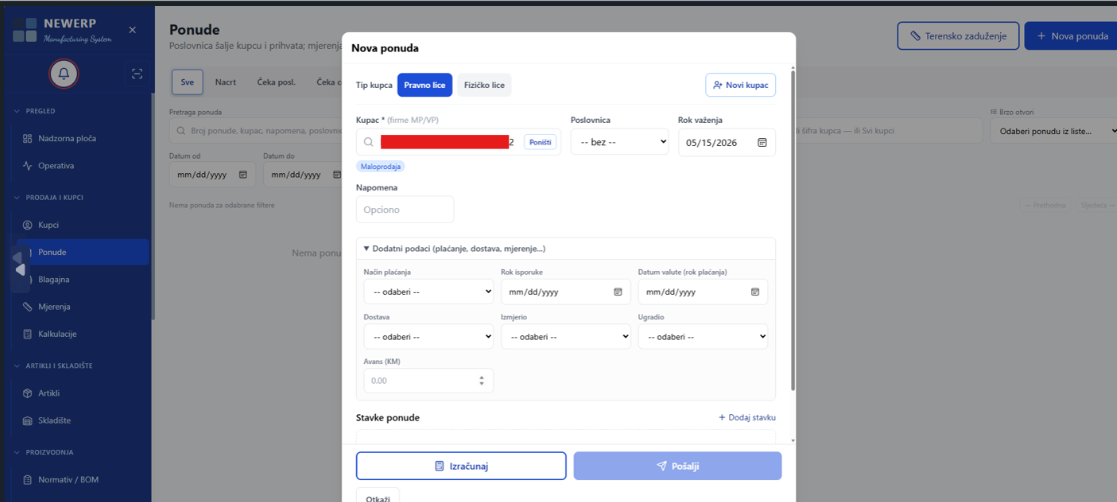Image resolution: width=1117 pixels, height=502 pixels.
Task: Switch to the Nacrt tab
Action: pyautogui.click(x=225, y=81)
